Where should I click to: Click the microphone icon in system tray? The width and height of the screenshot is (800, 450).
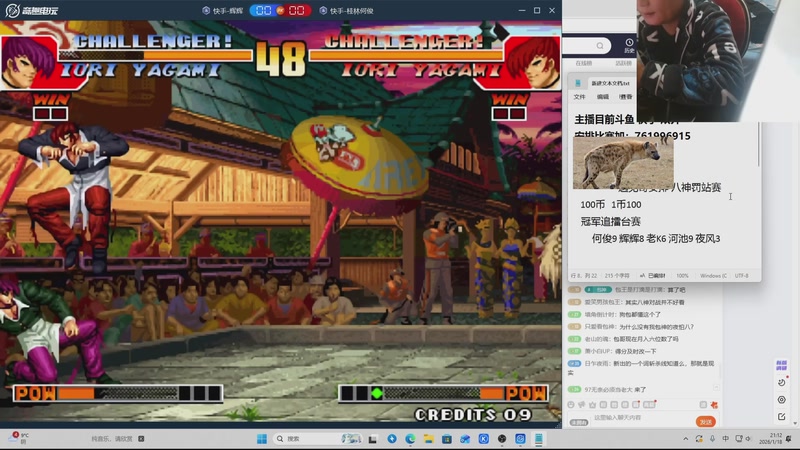712,439
